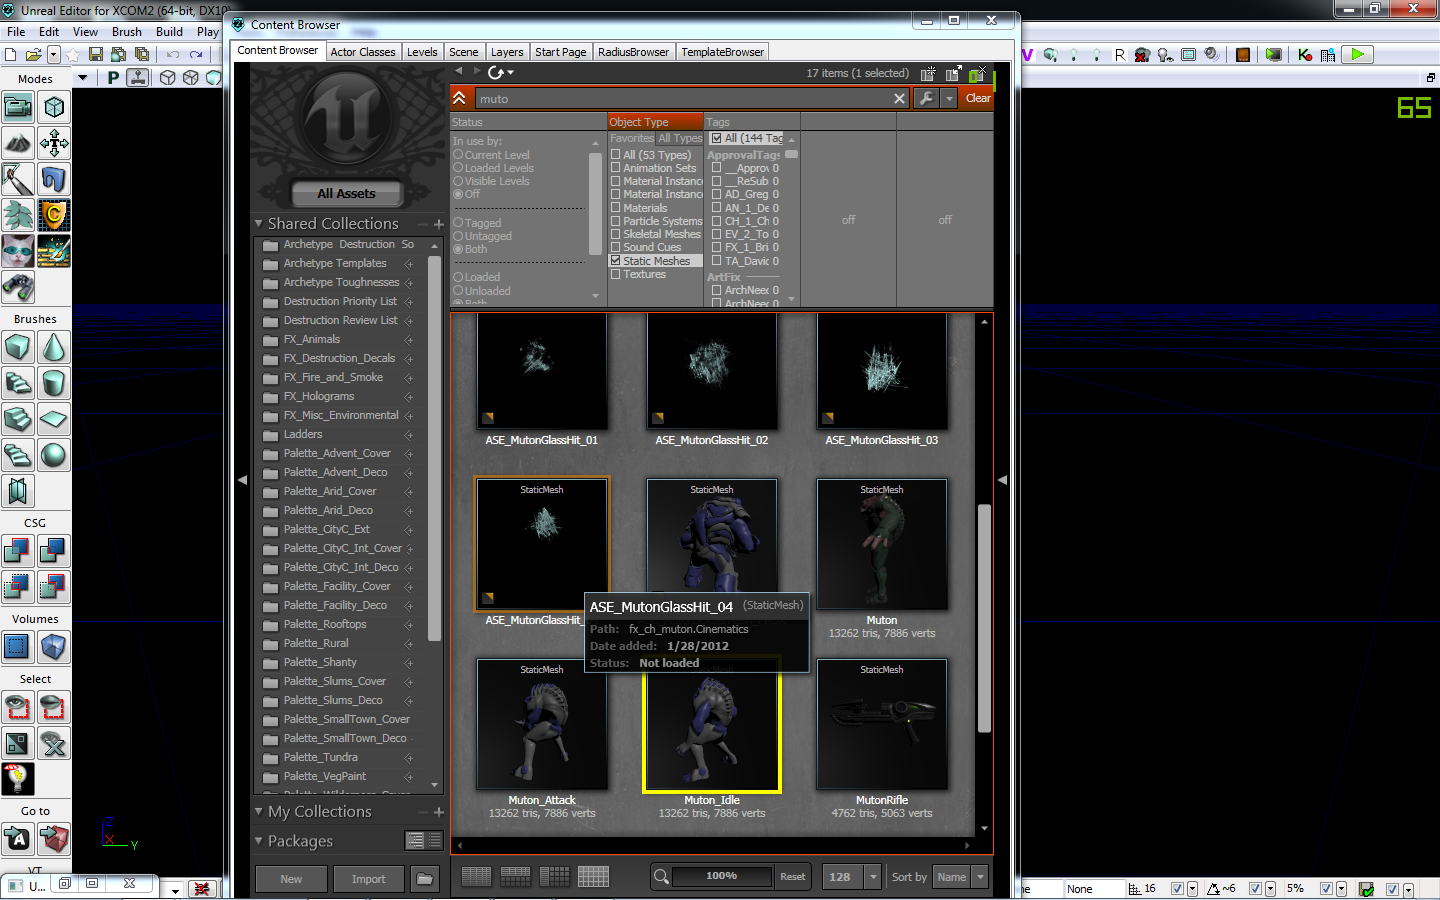The image size is (1440, 900).
Task: Click the All Assets button
Action: (347, 193)
